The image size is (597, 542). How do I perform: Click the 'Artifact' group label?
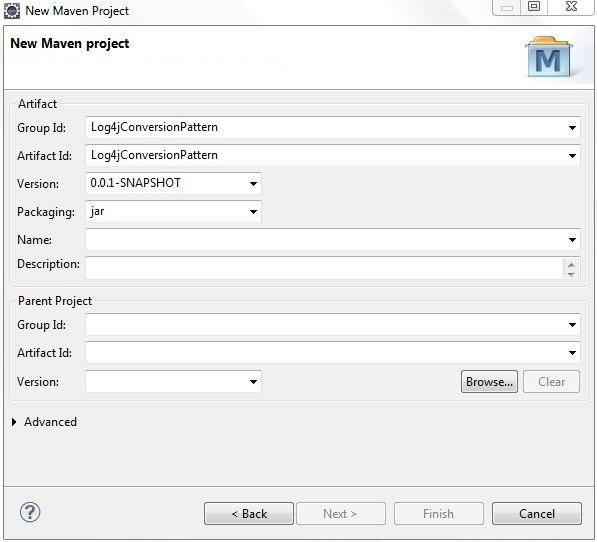37,104
